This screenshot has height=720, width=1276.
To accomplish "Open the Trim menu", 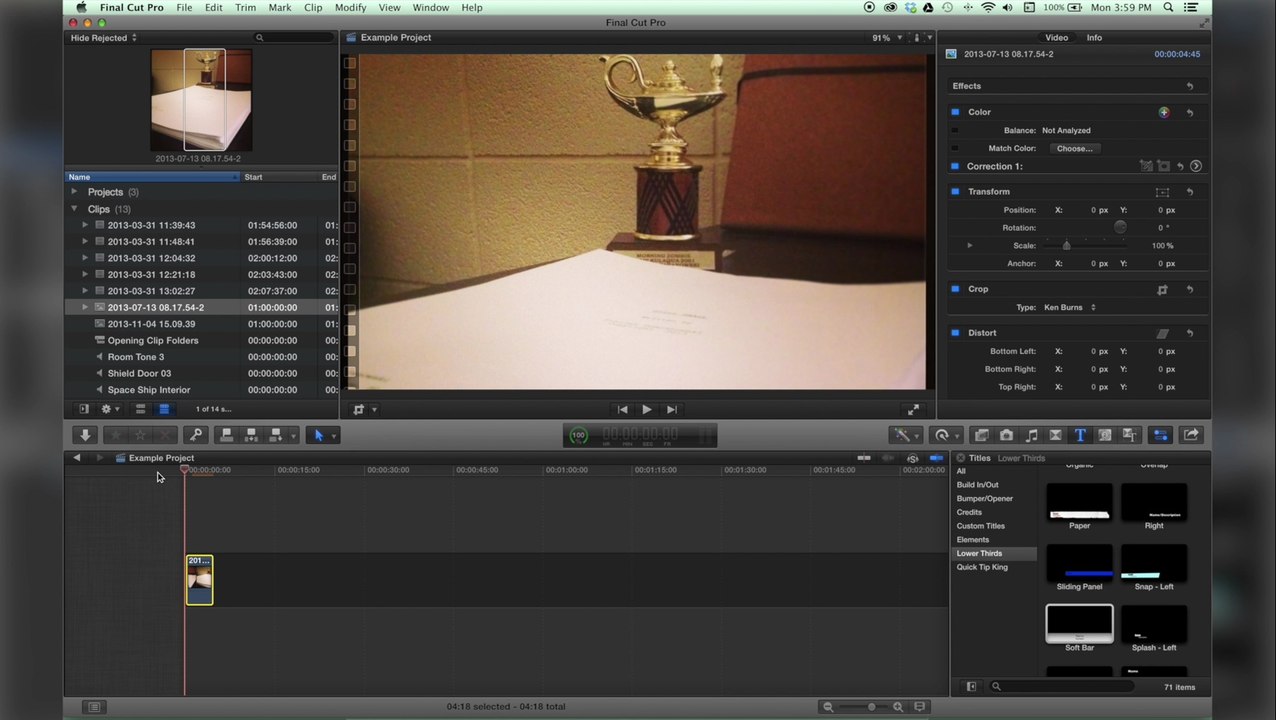I will coord(245,7).
